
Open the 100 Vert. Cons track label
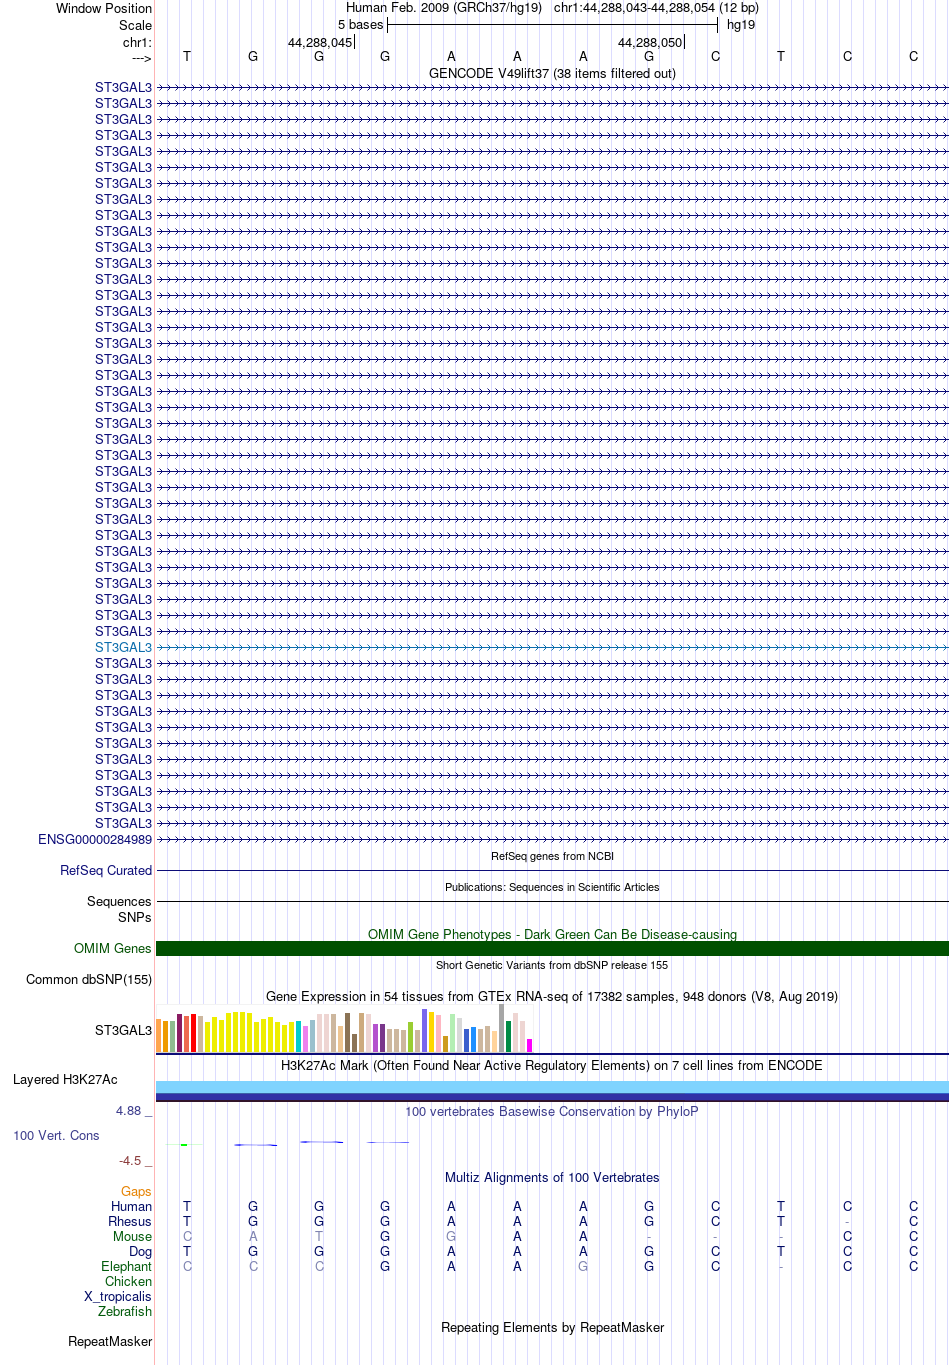56,1135
